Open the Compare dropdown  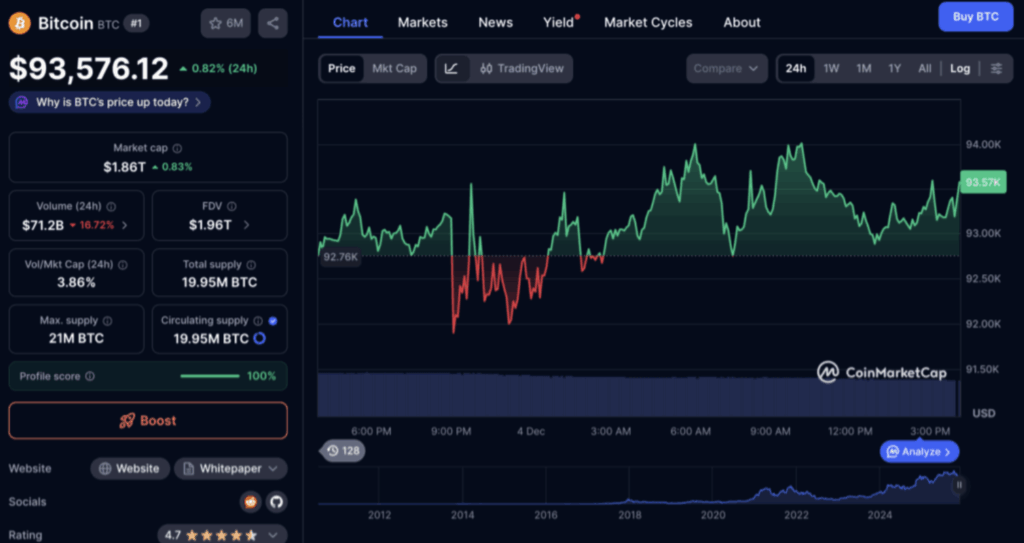[x=726, y=68]
